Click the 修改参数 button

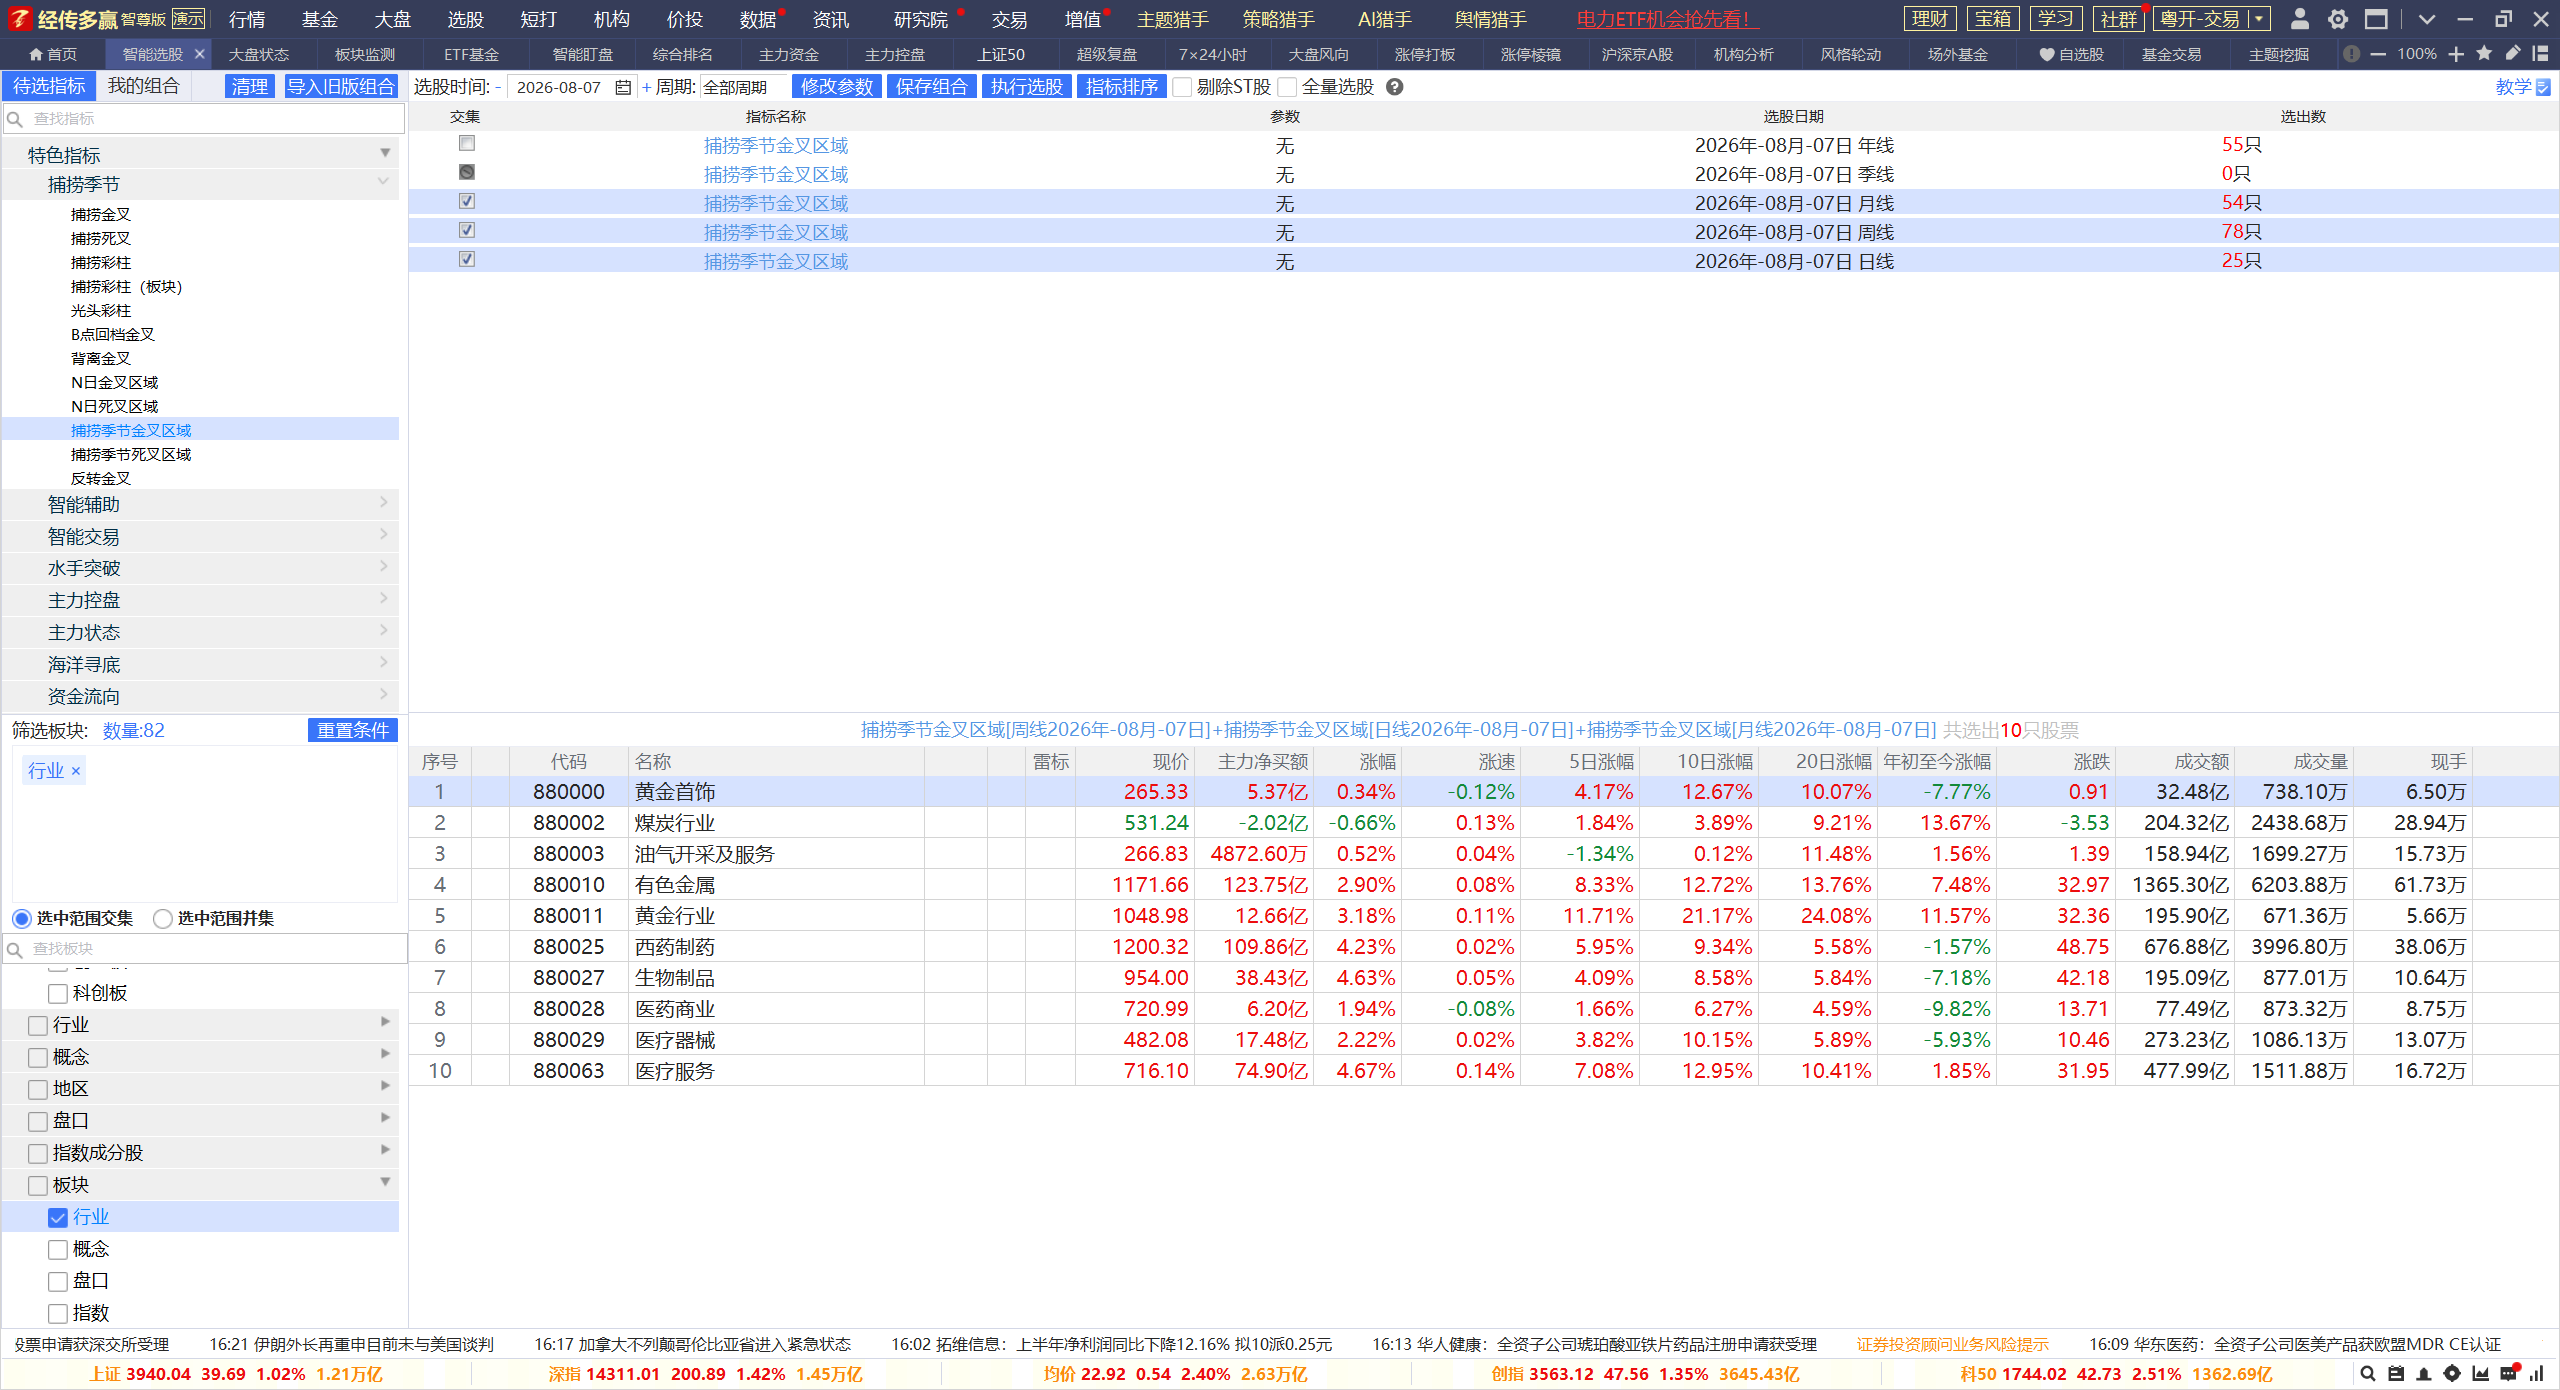(x=837, y=87)
